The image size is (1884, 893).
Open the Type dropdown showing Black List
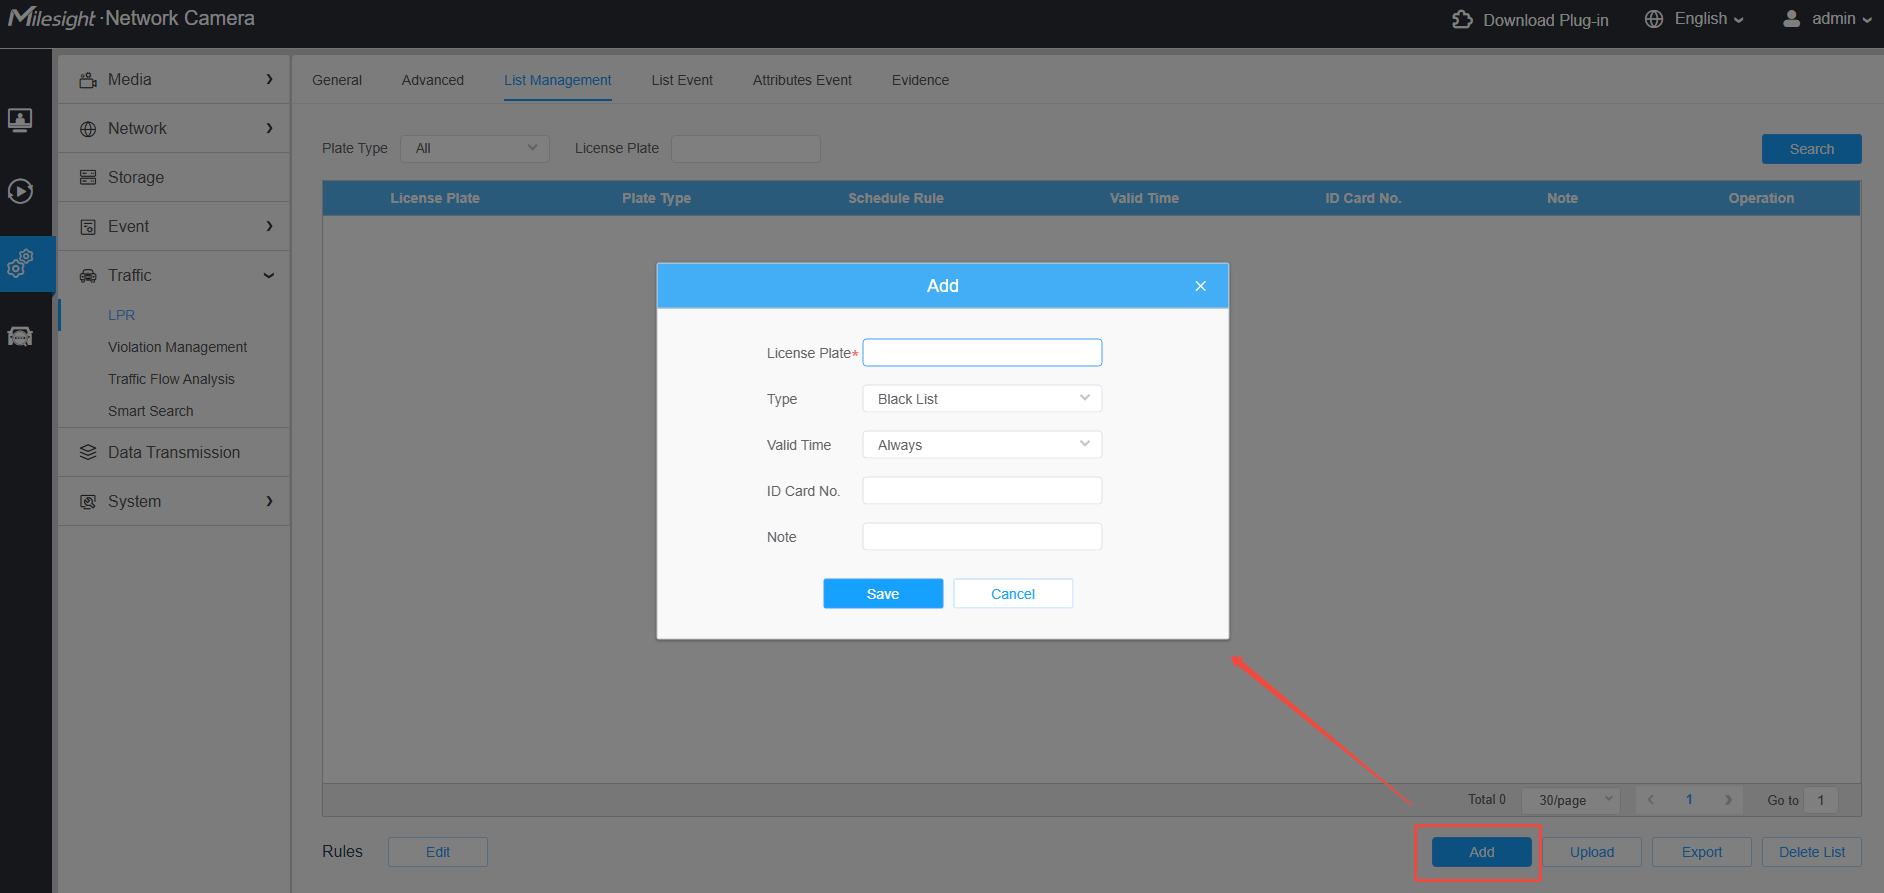[982, 399]
